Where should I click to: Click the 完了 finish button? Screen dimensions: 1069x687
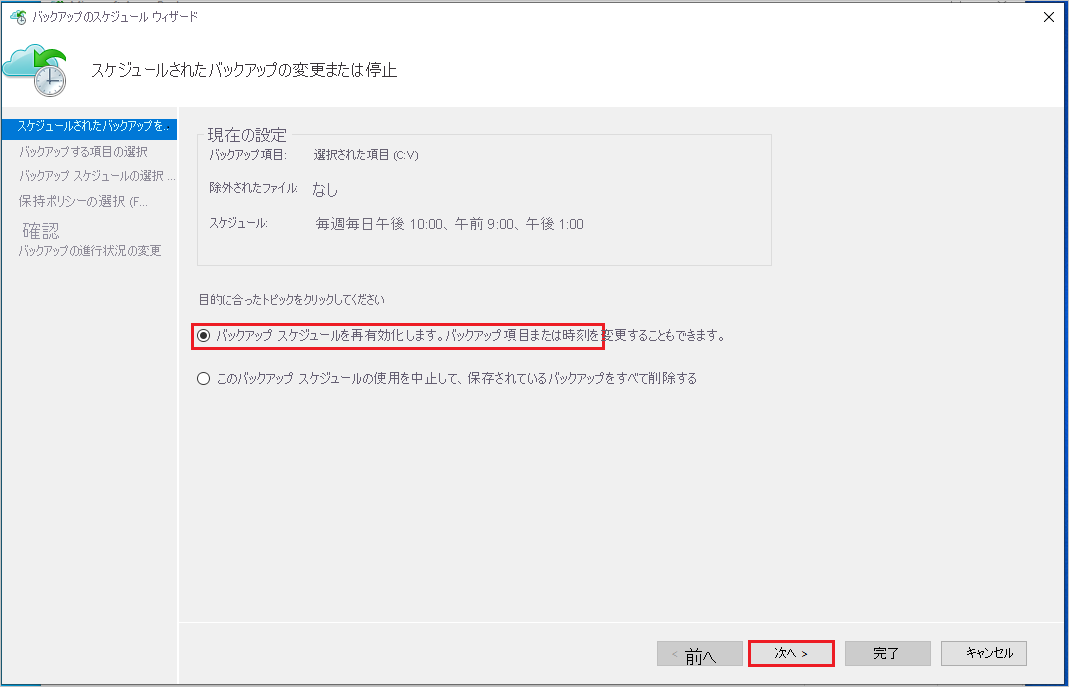click(888, 654)
